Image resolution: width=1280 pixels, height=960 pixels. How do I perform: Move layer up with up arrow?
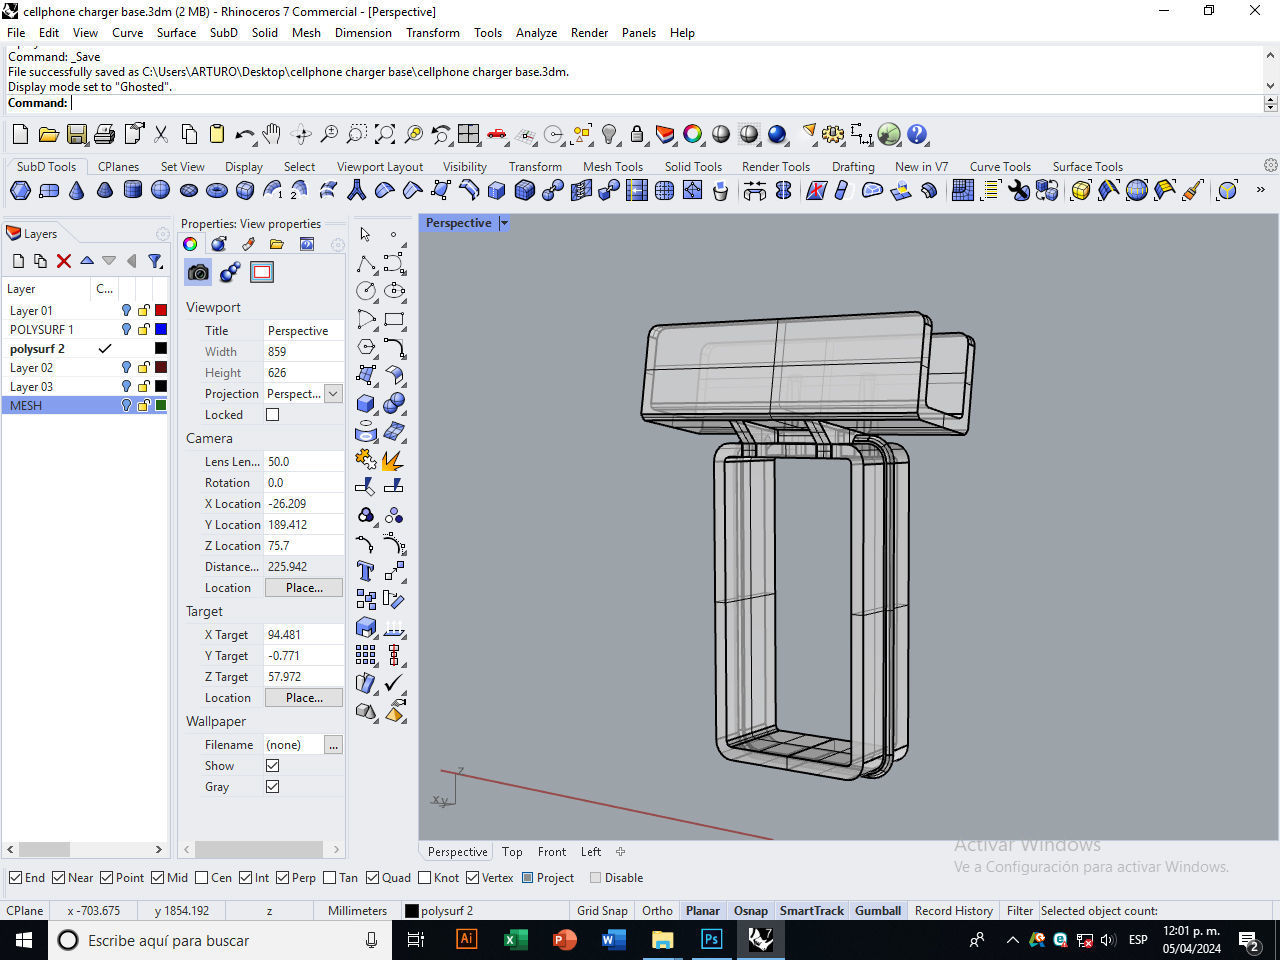click(x=87, y=261)
